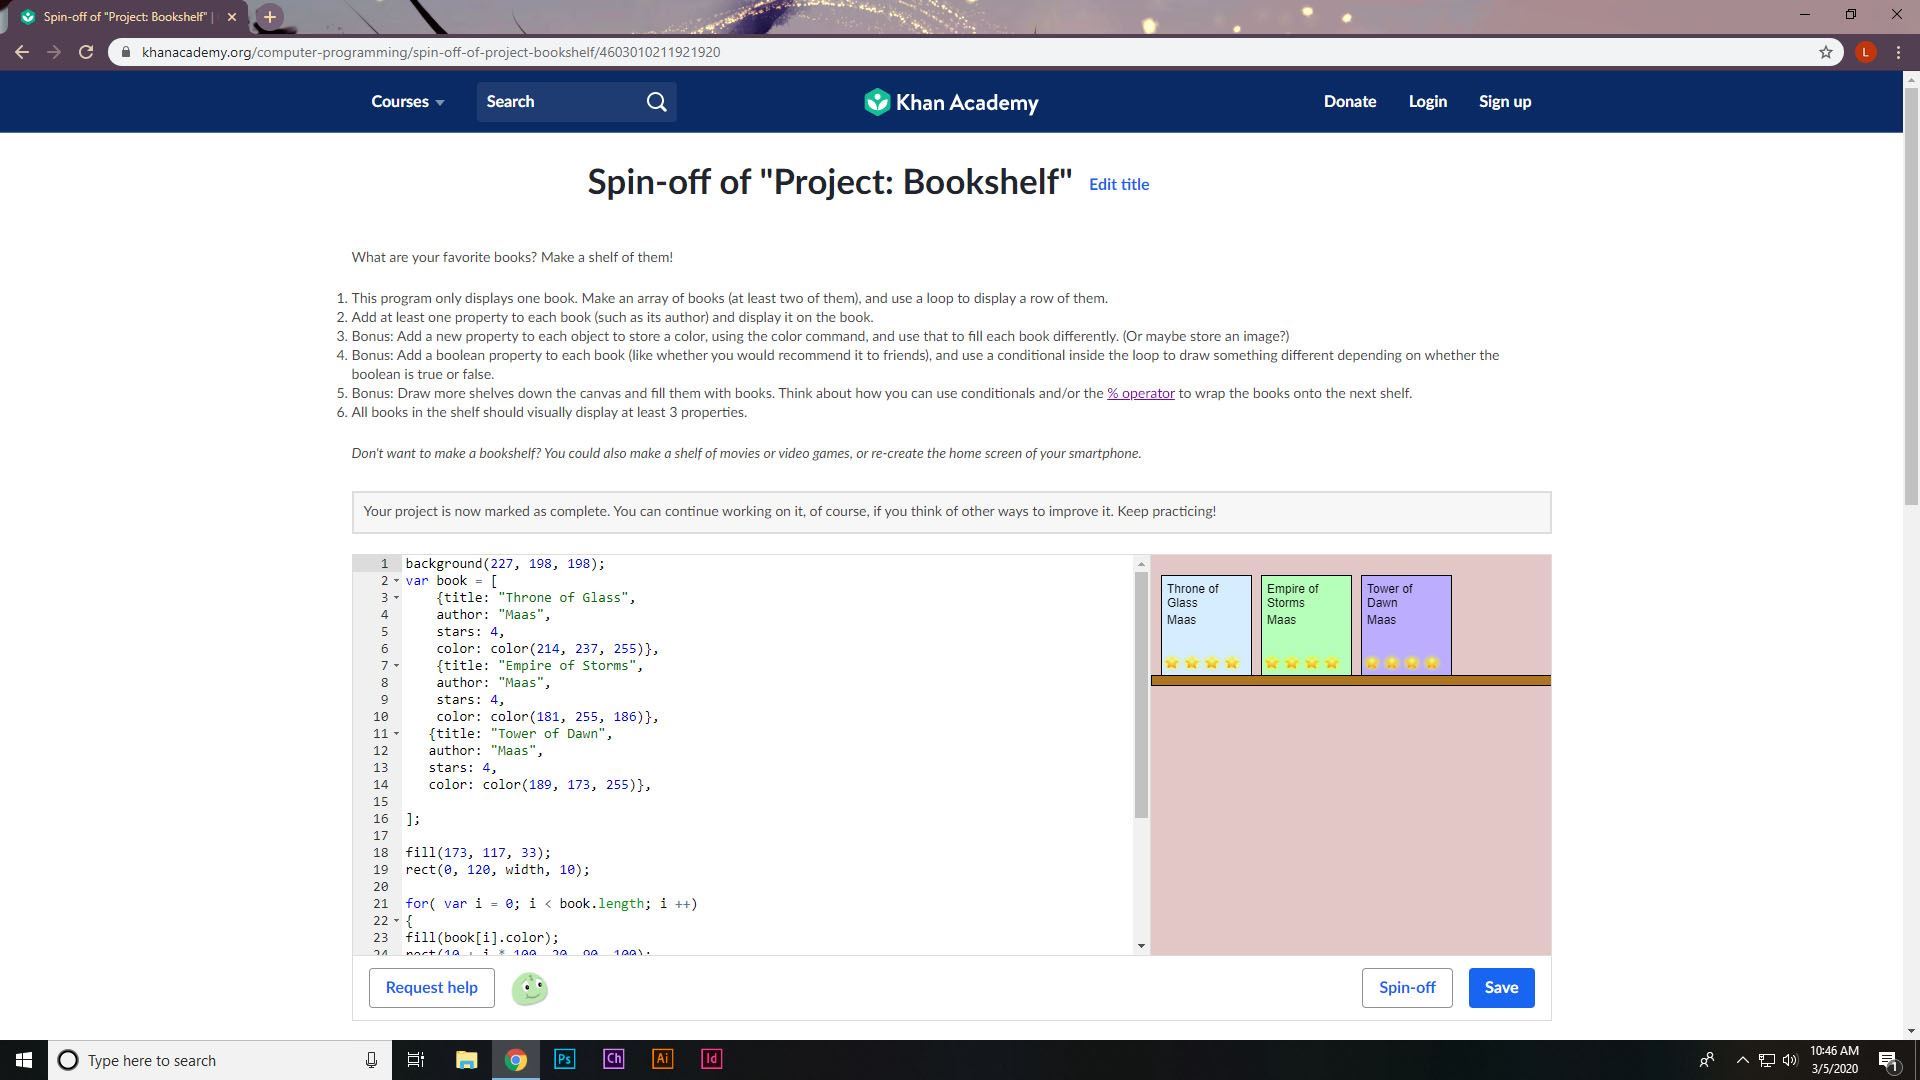Open Photoshop from the taskbar

[x=564, y=1059]
